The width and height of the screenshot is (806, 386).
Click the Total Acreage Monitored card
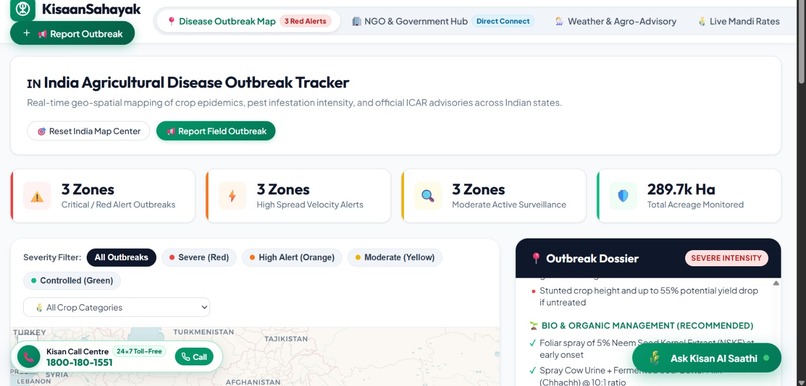tap(689, 196)
